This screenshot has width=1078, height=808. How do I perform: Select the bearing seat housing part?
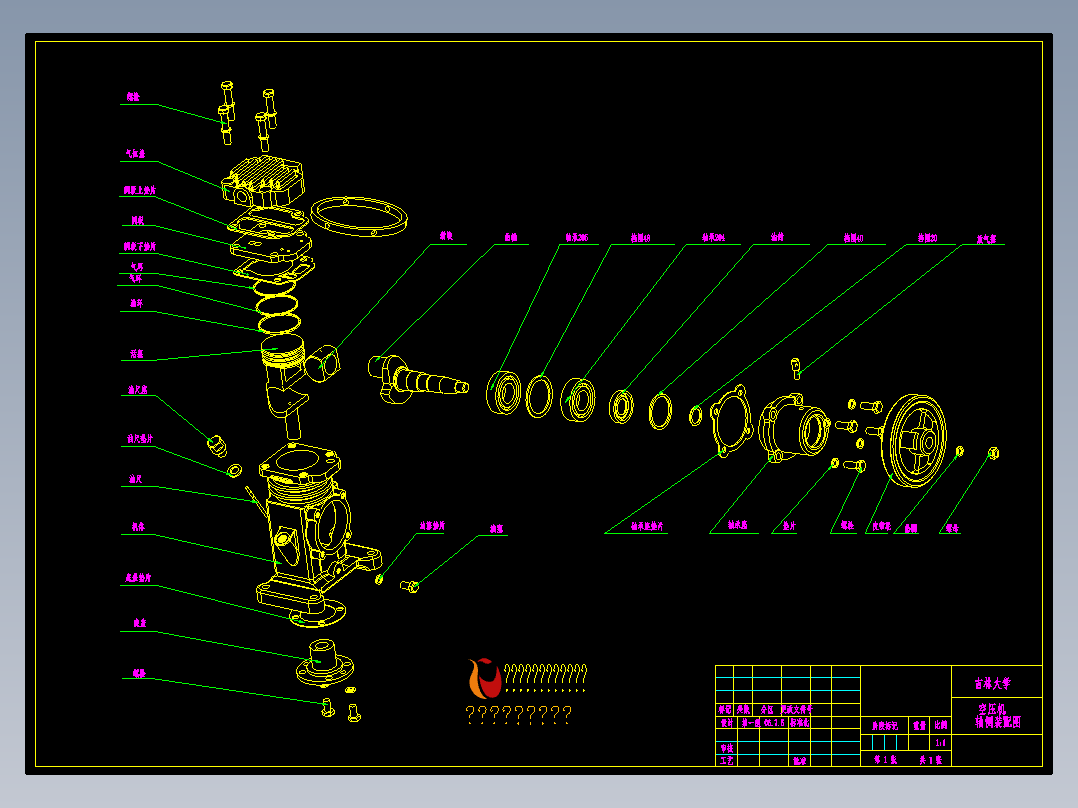click(x=795, y=427)
